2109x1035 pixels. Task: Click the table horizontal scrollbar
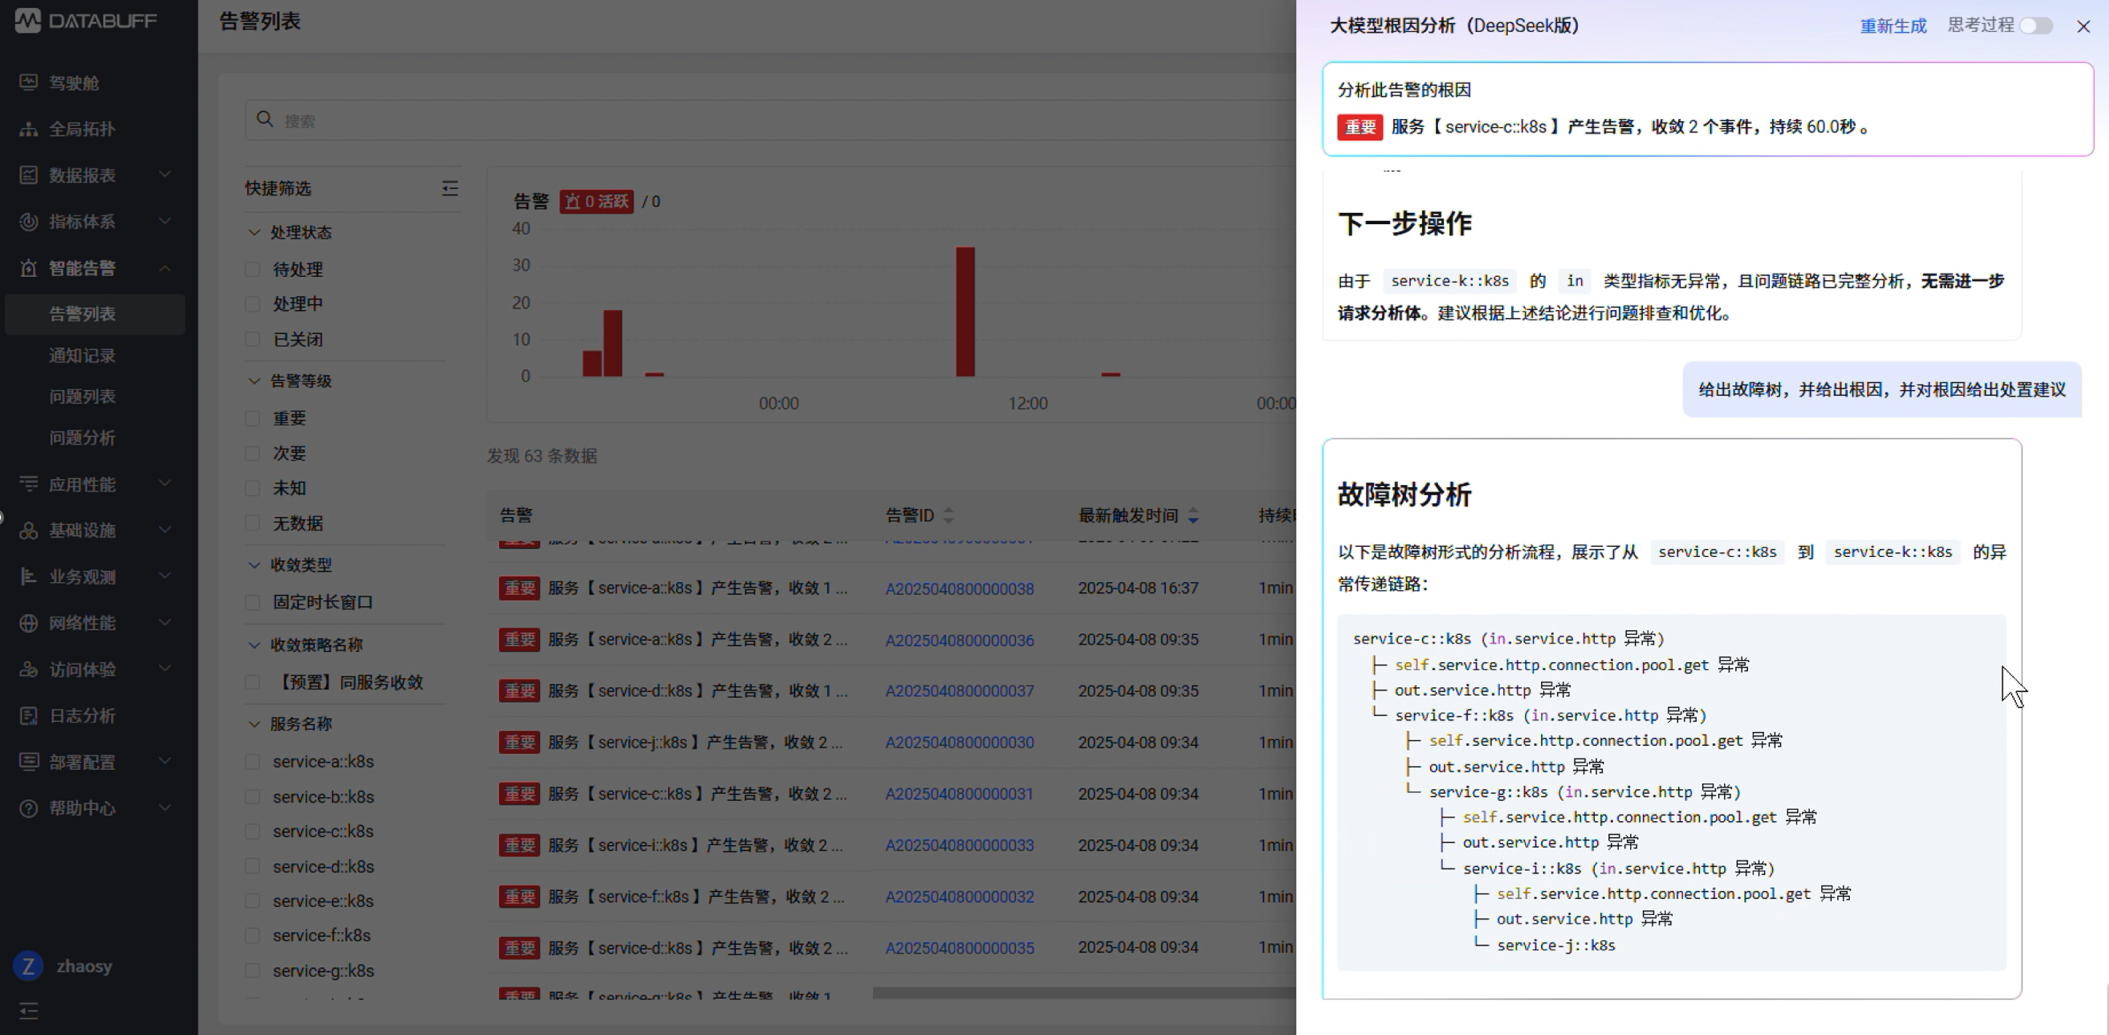click(x=1084, y=993)
